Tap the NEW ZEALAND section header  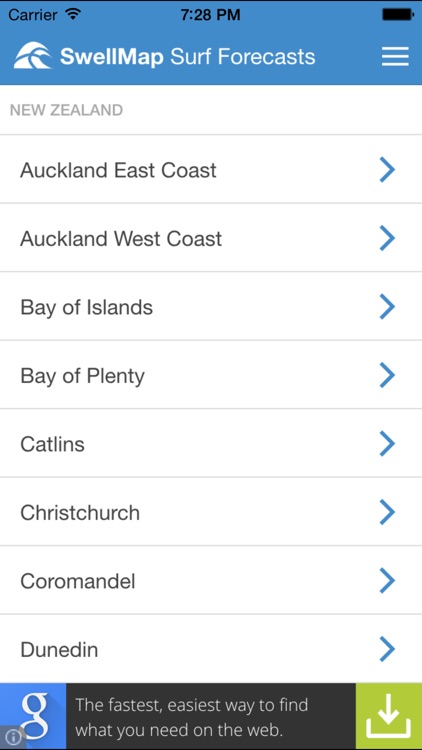tap(67, 110)
